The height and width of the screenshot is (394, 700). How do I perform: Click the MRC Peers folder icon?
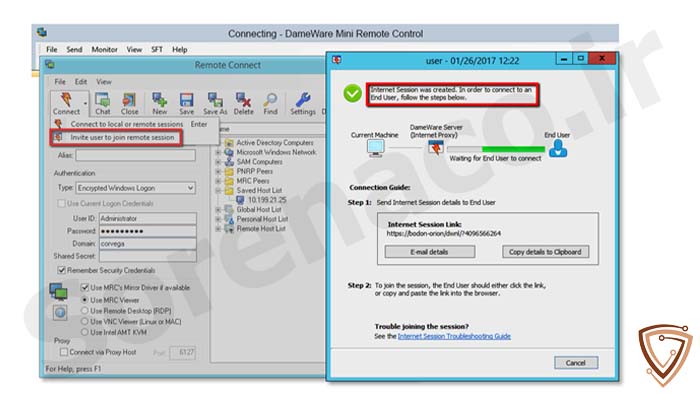click(229, 181)
